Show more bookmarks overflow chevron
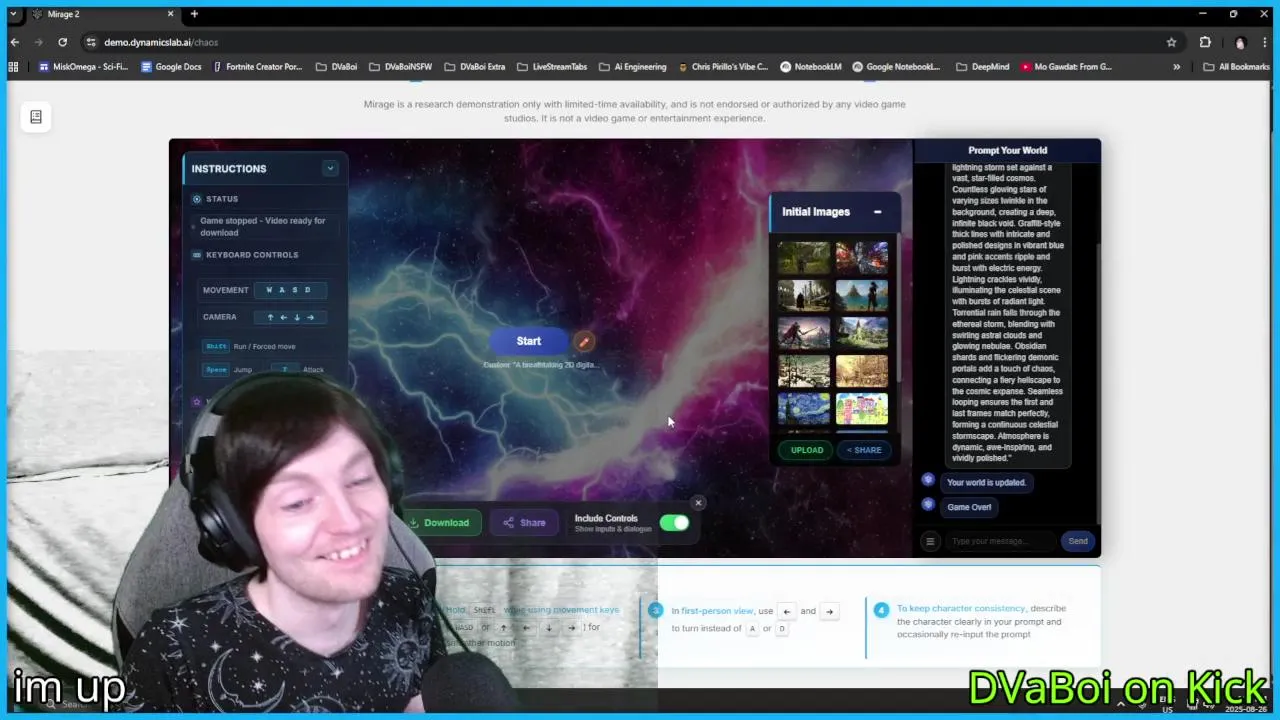1280x720 pixels. tap(1177, 67)
